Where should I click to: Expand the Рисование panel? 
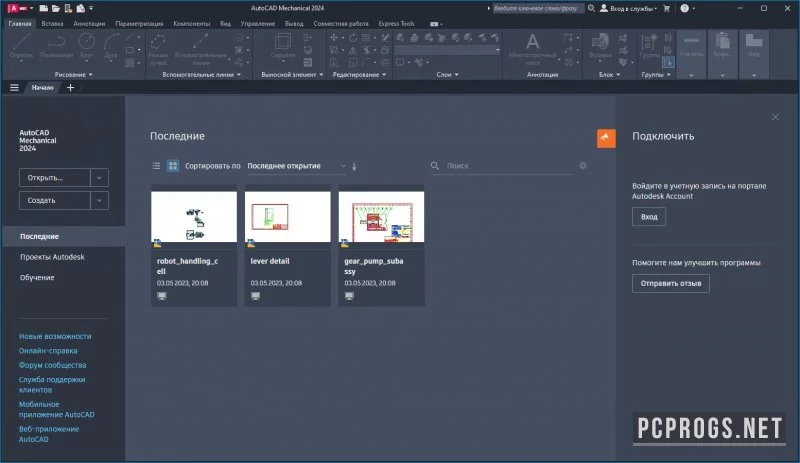coord(73,75)
